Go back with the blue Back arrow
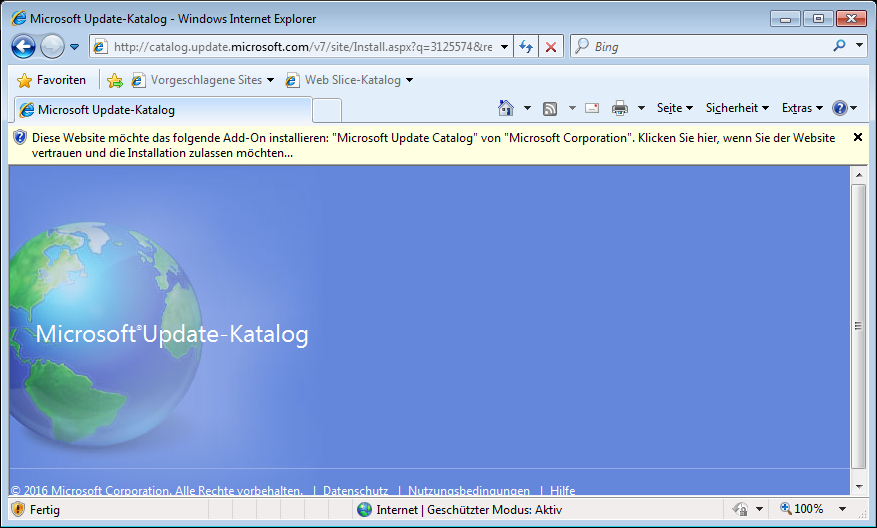This screenshot has width=877, height=528. click(x=23, y=47)
